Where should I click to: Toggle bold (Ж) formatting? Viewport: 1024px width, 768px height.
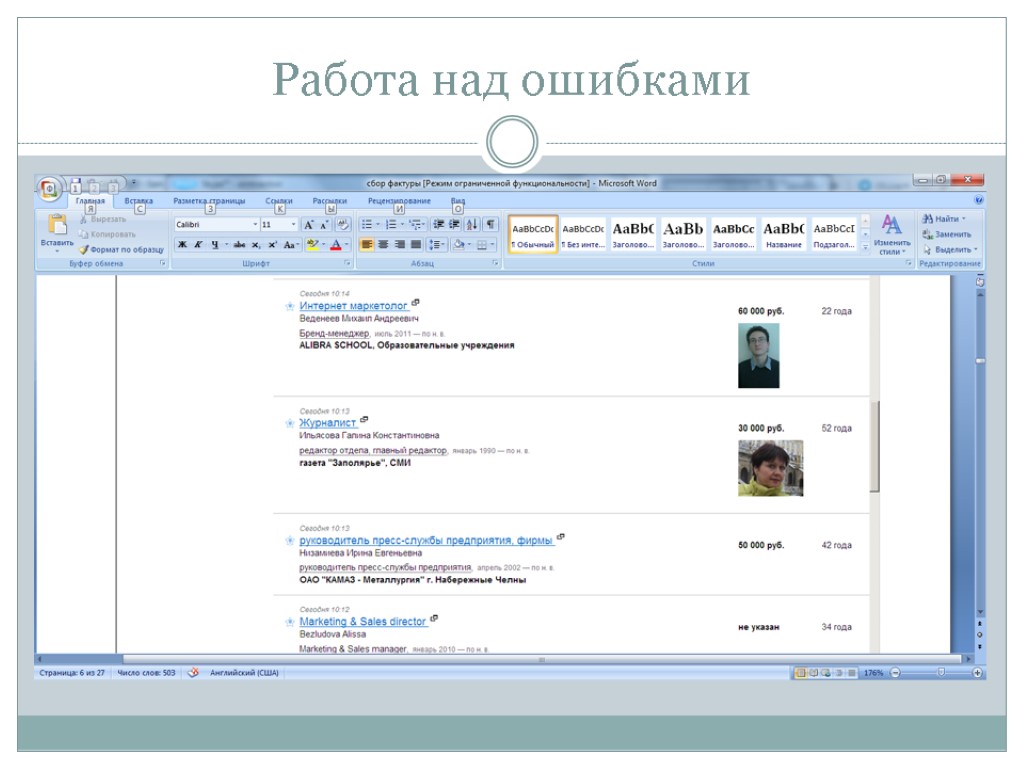coord(182,245)
